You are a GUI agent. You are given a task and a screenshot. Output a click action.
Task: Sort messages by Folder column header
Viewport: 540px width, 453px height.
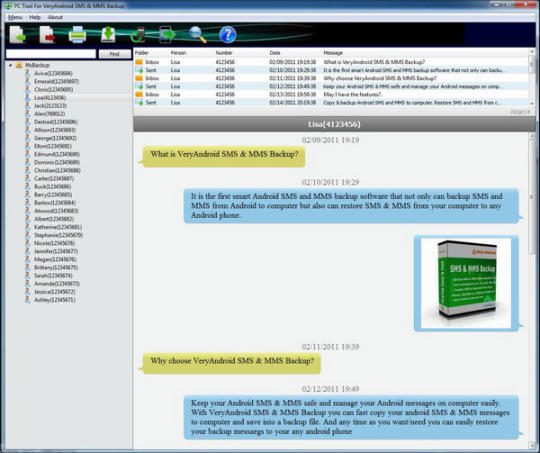pos(142,53)
